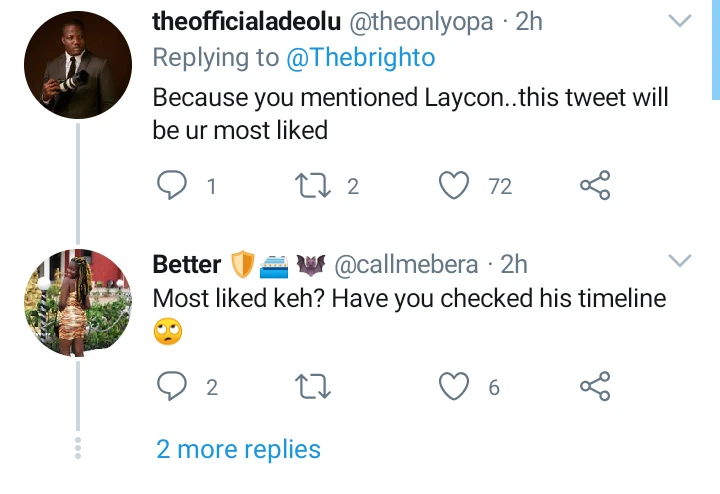Open the @Thebrighto profile link
The width and height of the screenshot is (720, 494).
(x=361, y=58)
